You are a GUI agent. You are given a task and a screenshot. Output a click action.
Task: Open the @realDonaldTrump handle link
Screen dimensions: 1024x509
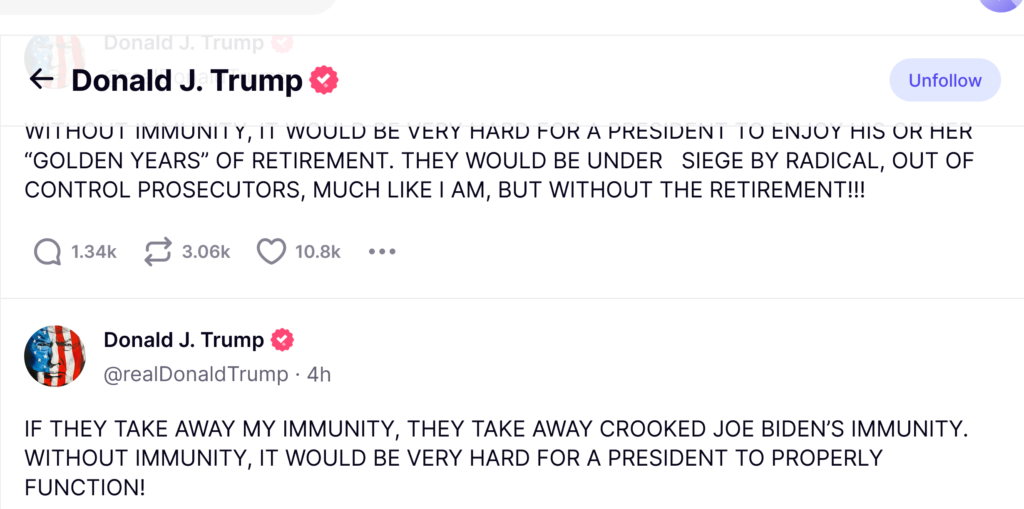(x=195, y=375)
